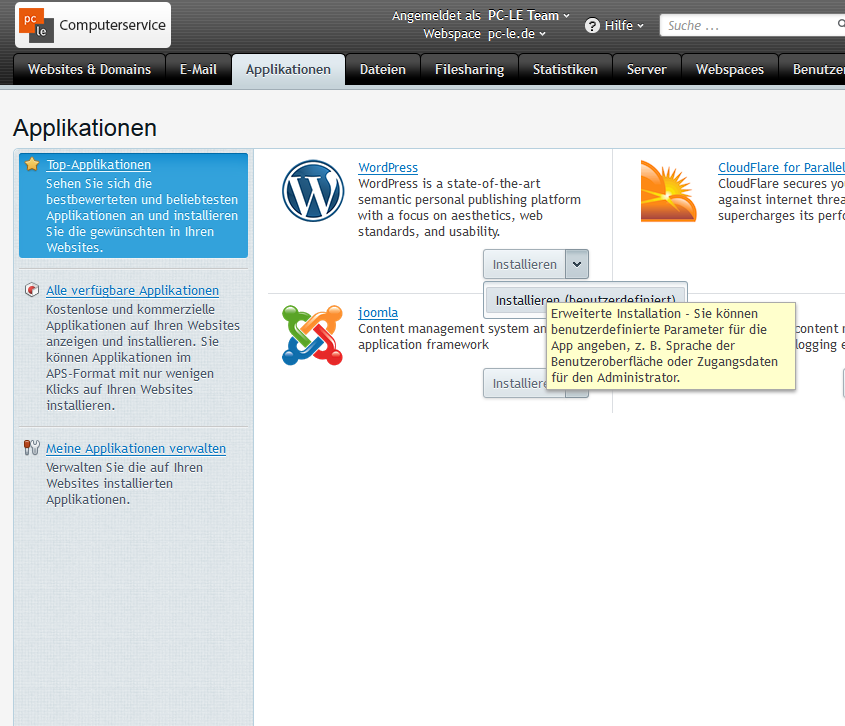Viewport: 845px width, 726px height.
Task: Open the WordPress application link
Action: click(388, 168)
